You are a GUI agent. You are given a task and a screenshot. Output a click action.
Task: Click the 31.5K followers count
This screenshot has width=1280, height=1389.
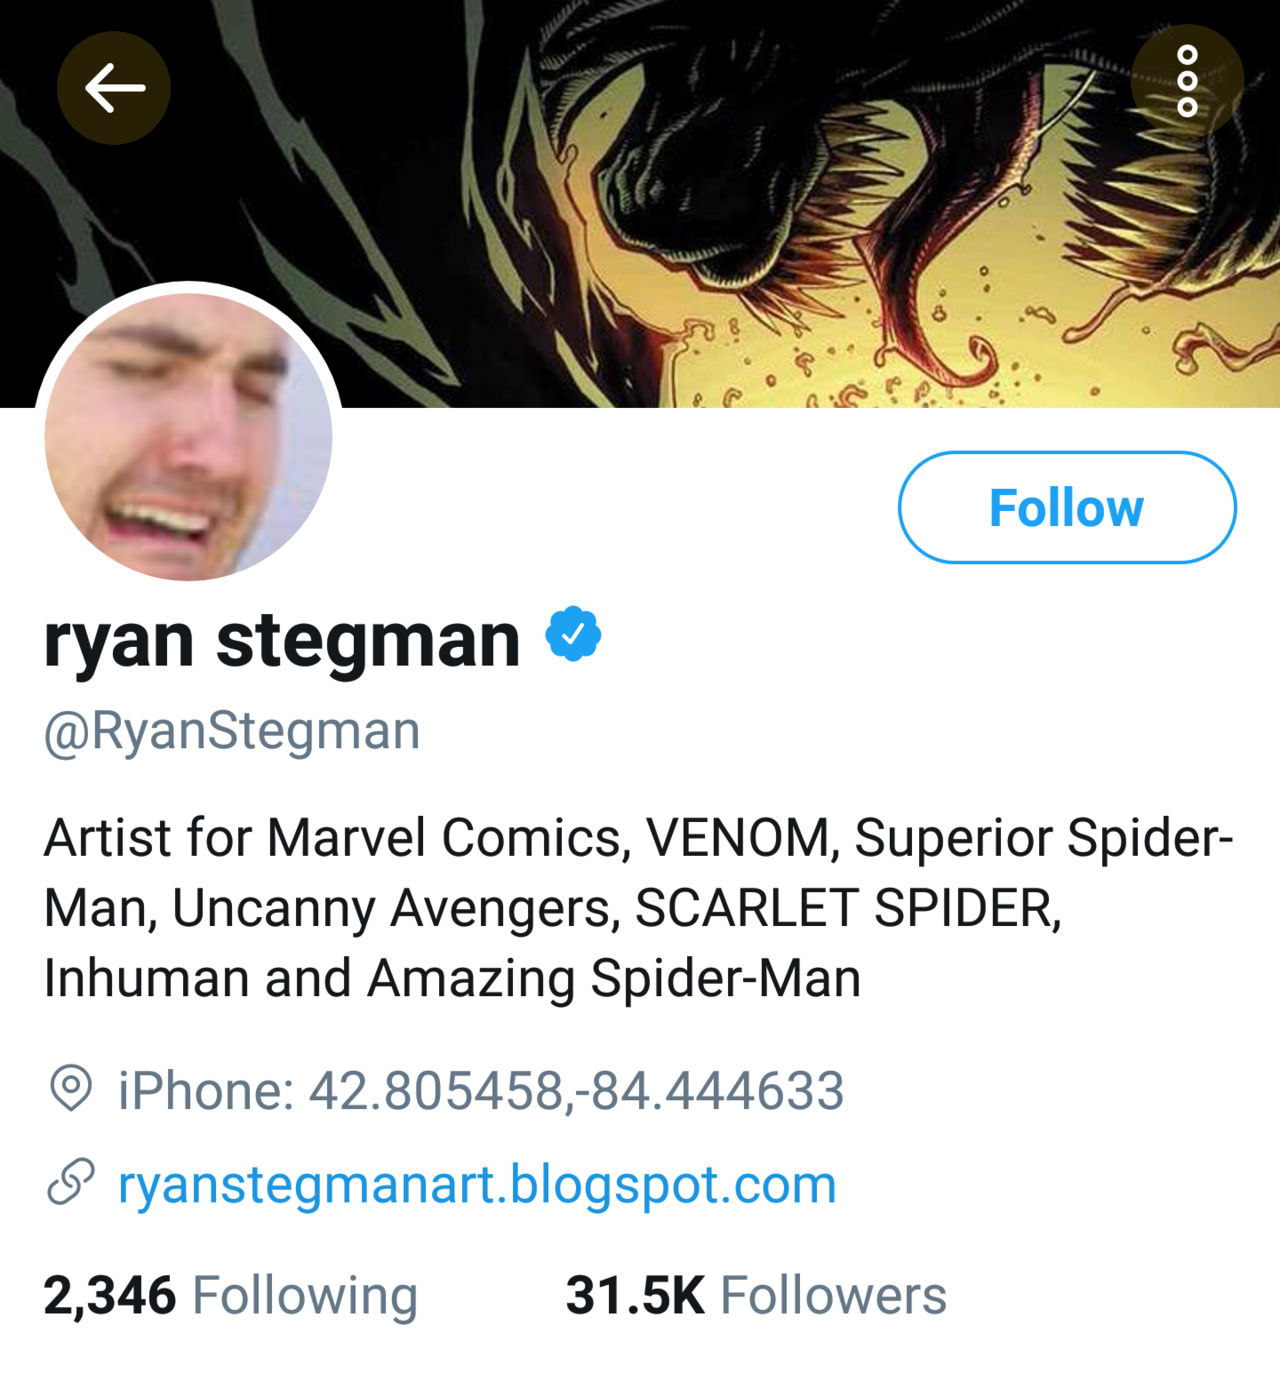[x=635, y=1295]
